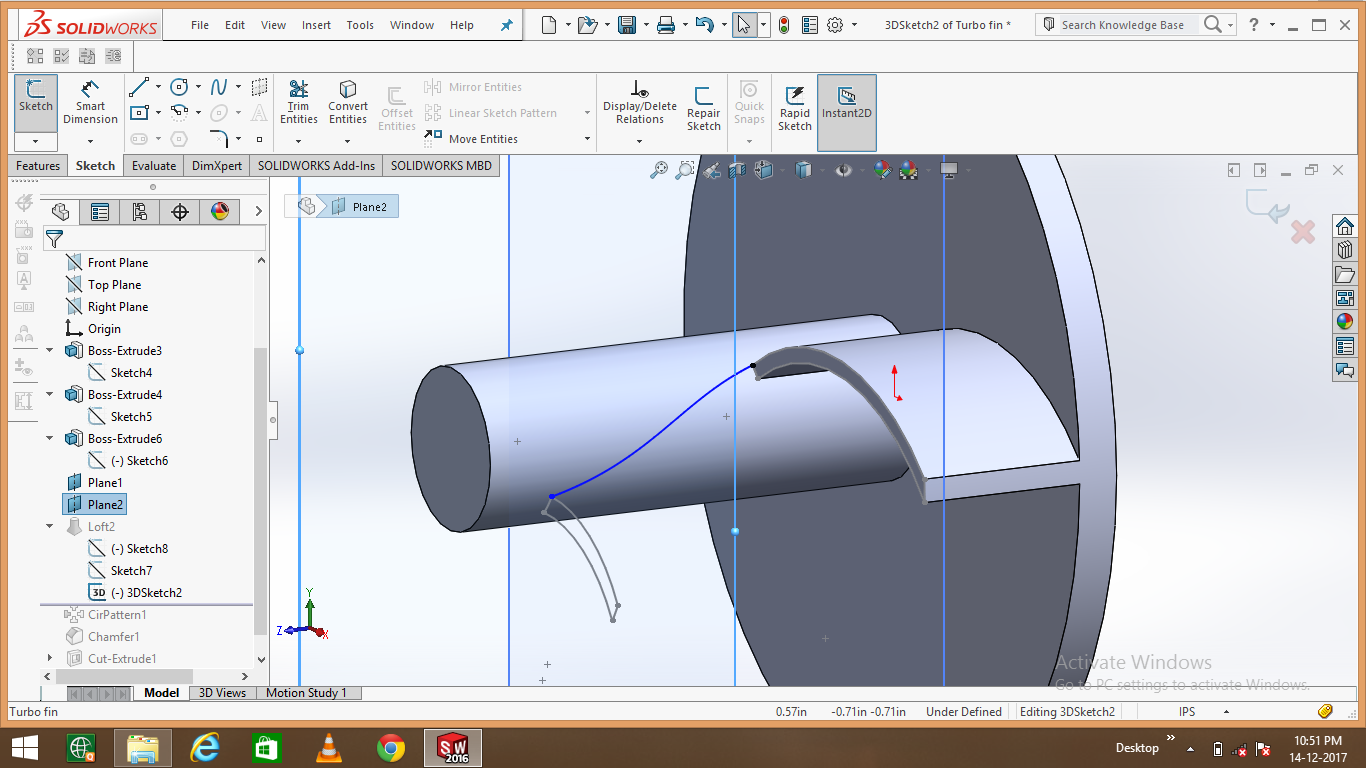
Task: Toggle Quick Snaps on
Action: pyautogui.click(x=748, y=100)
